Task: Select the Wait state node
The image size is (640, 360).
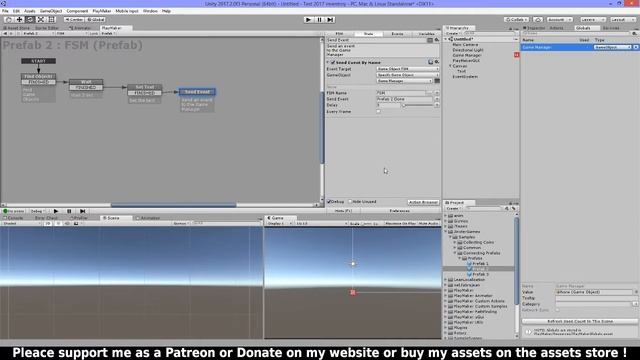Action: [86, 82]
